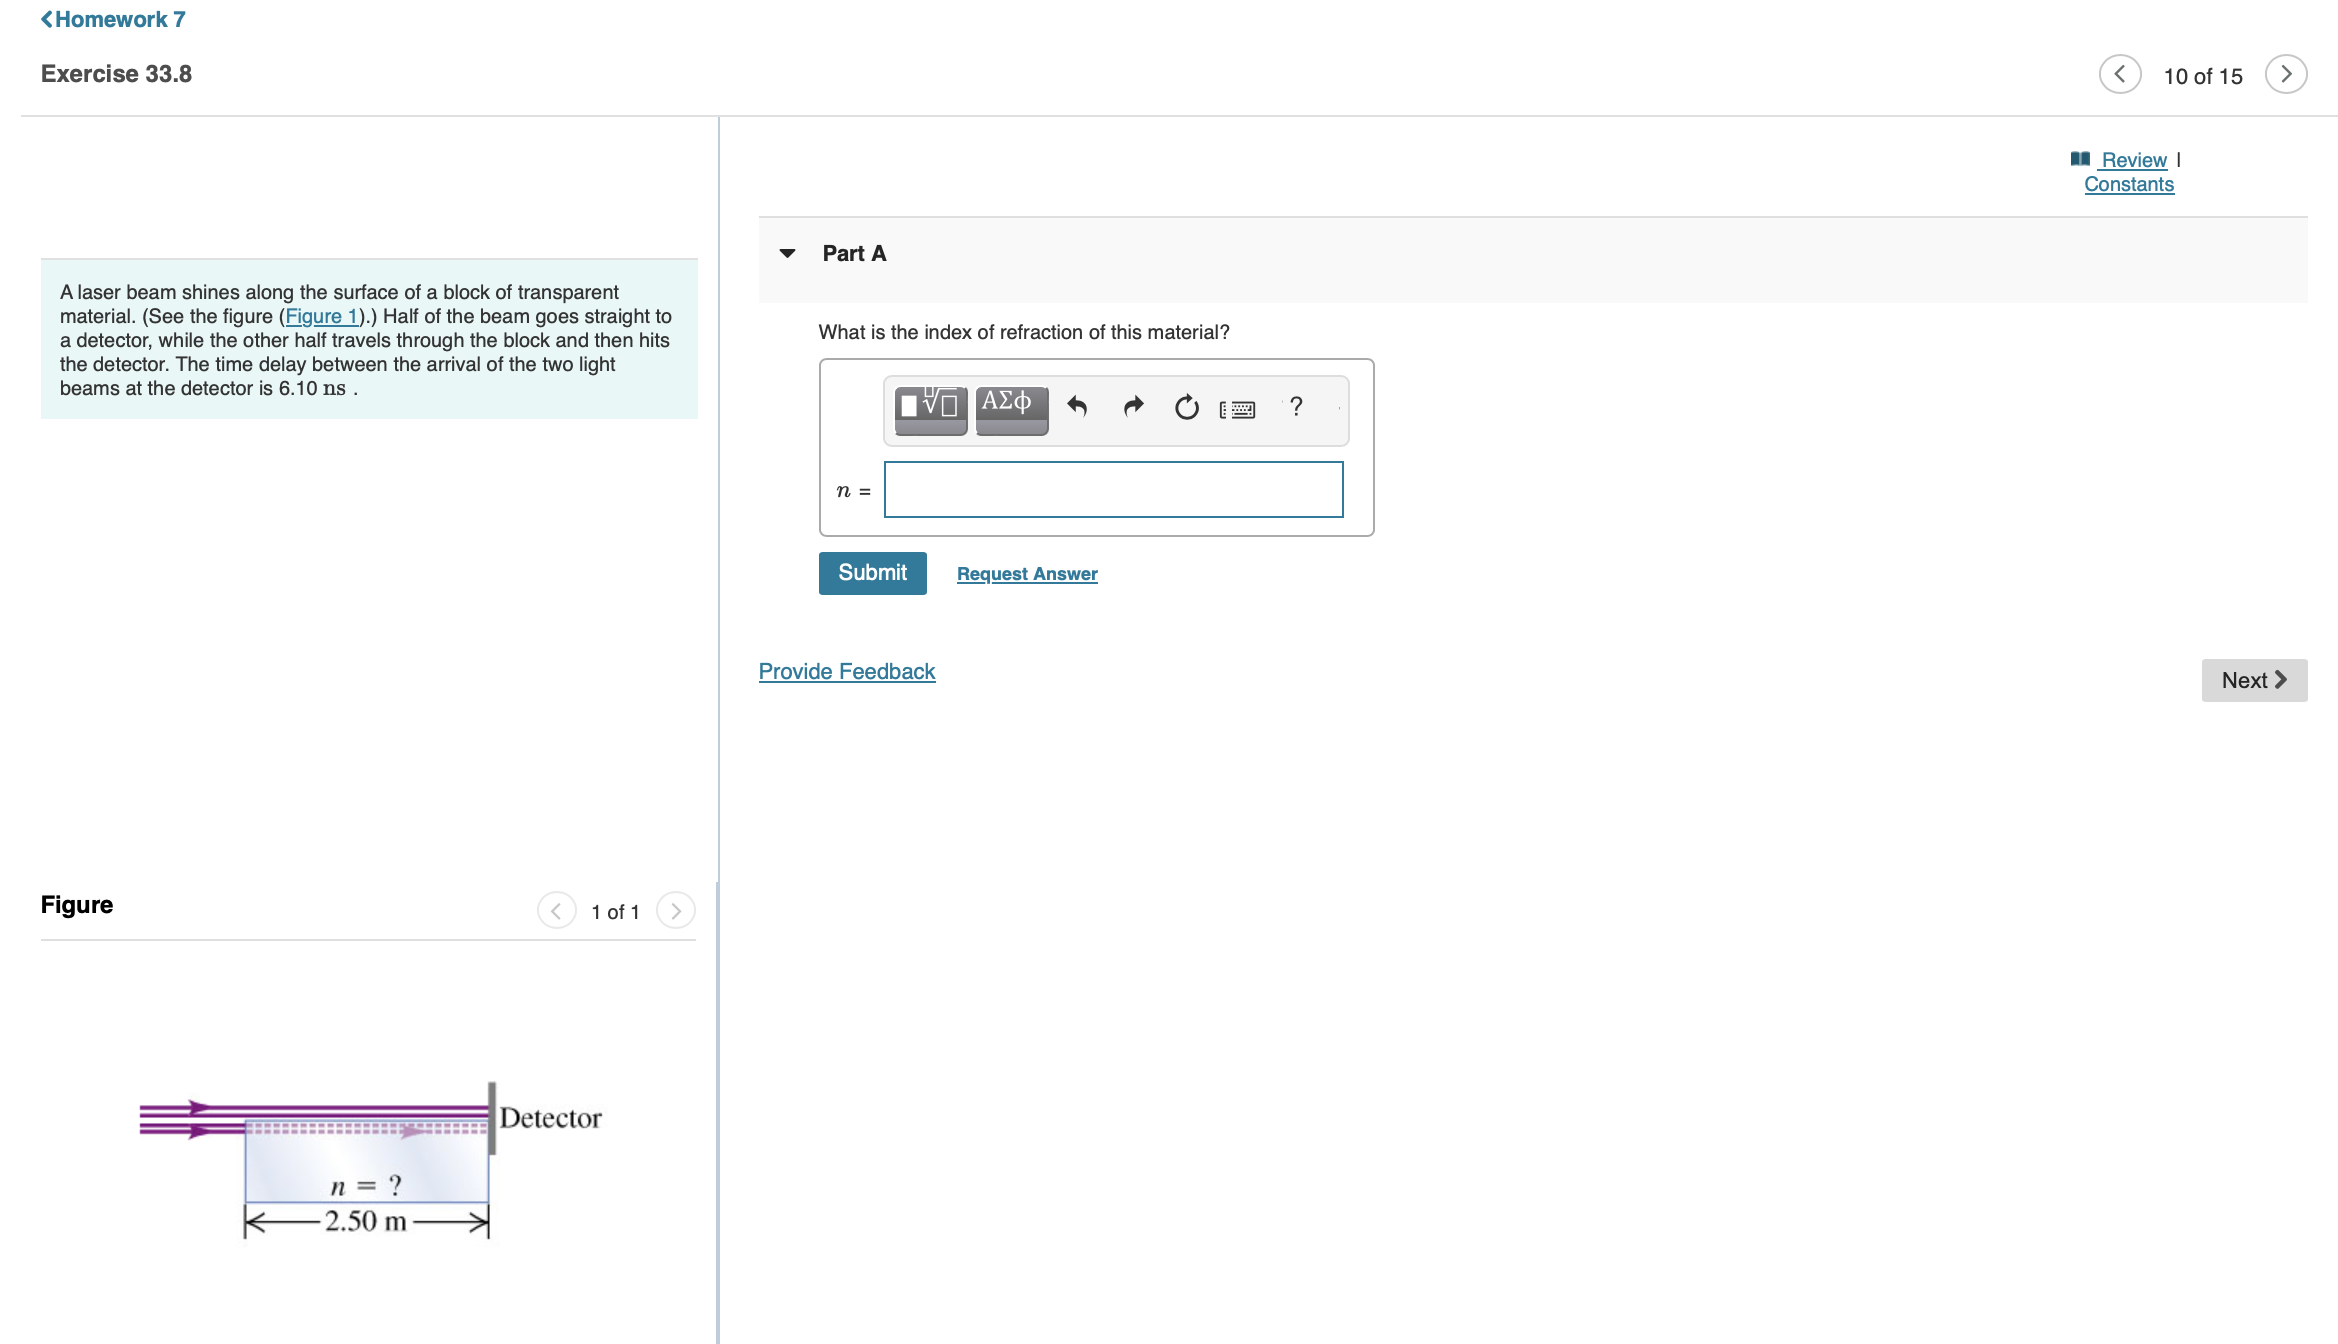
Task: Open the Provide Feedback link
Action: coord(847,672)
